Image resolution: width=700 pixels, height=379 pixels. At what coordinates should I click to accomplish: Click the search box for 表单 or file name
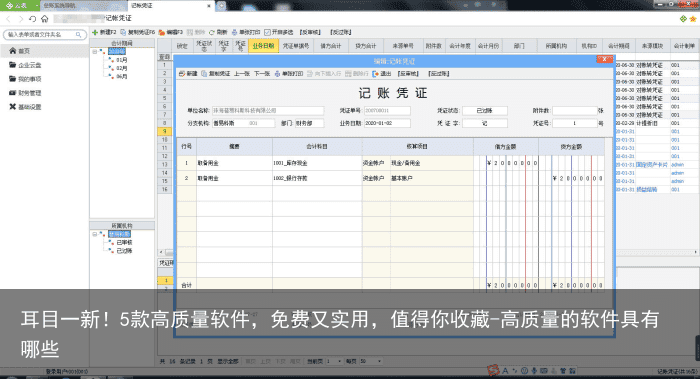click(x=44, y=34)
